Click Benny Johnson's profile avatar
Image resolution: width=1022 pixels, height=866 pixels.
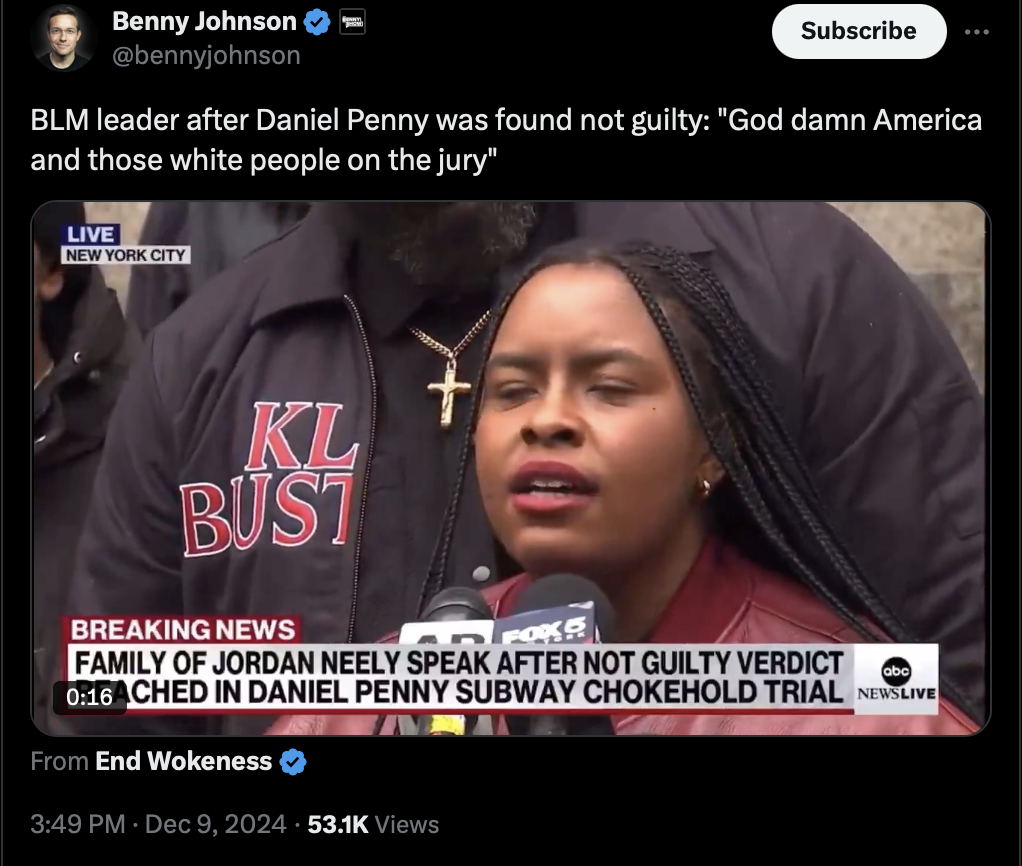coord(64,37)
